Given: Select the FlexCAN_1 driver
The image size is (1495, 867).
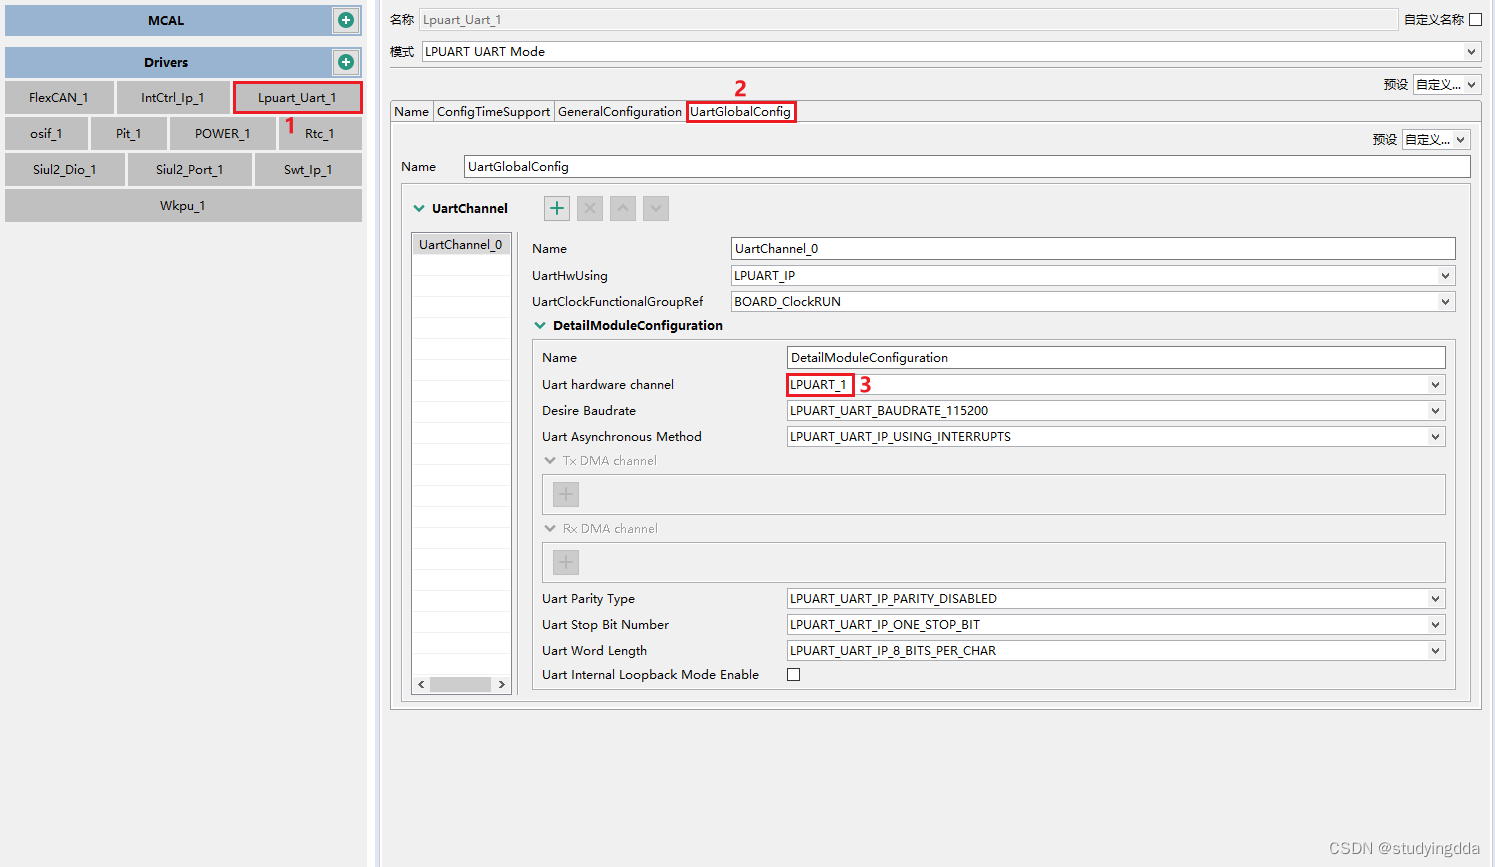Looking at the screenshot, I should pyautogui.click(x=59, y=98).
